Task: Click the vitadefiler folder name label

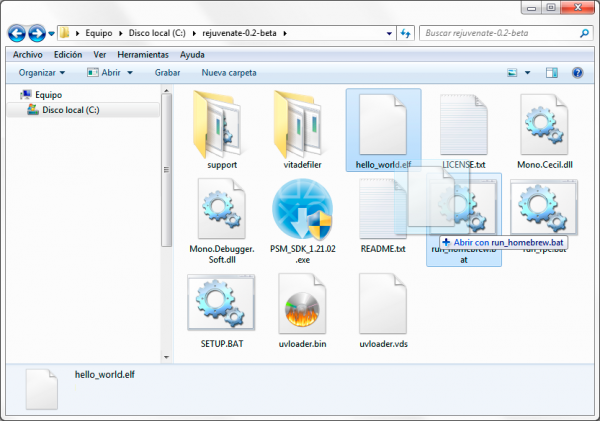Action: click(302, 165)
